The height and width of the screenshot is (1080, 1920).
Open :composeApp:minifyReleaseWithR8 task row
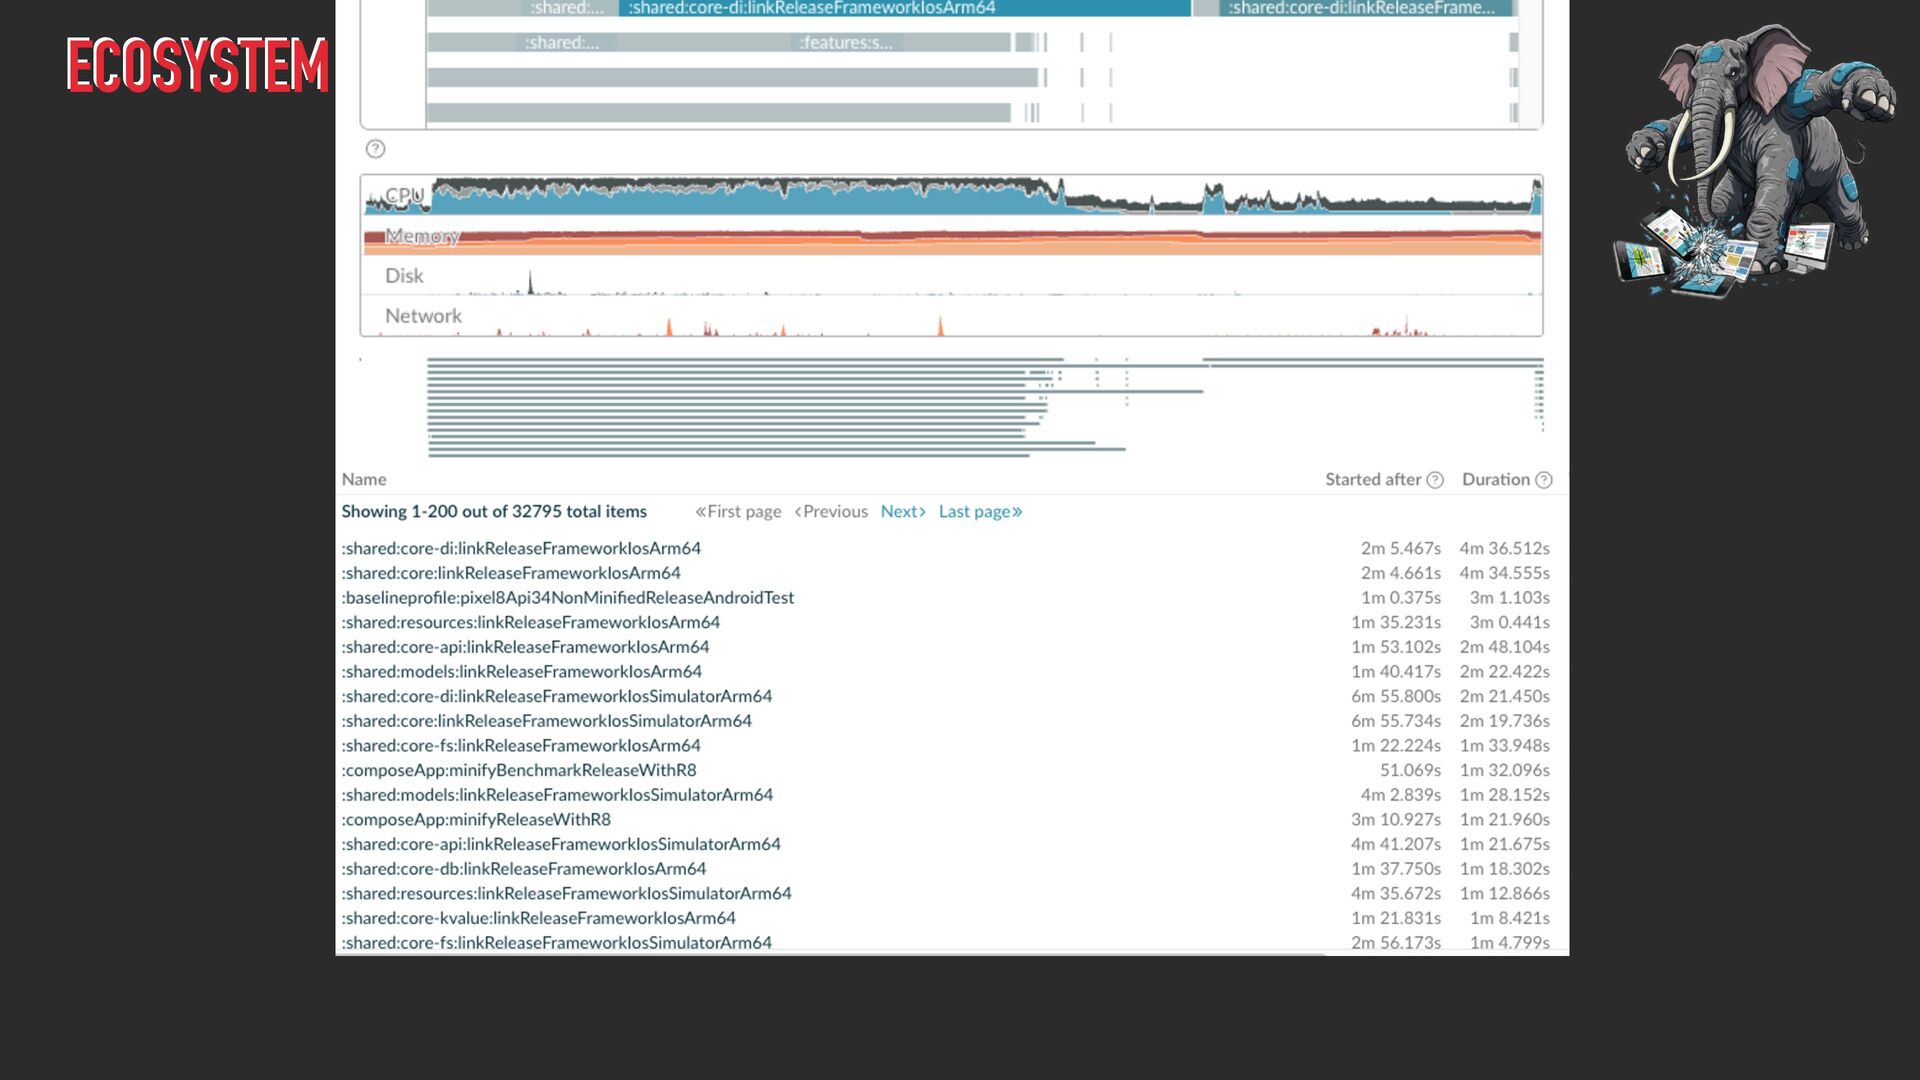click(x=476, y=820)
